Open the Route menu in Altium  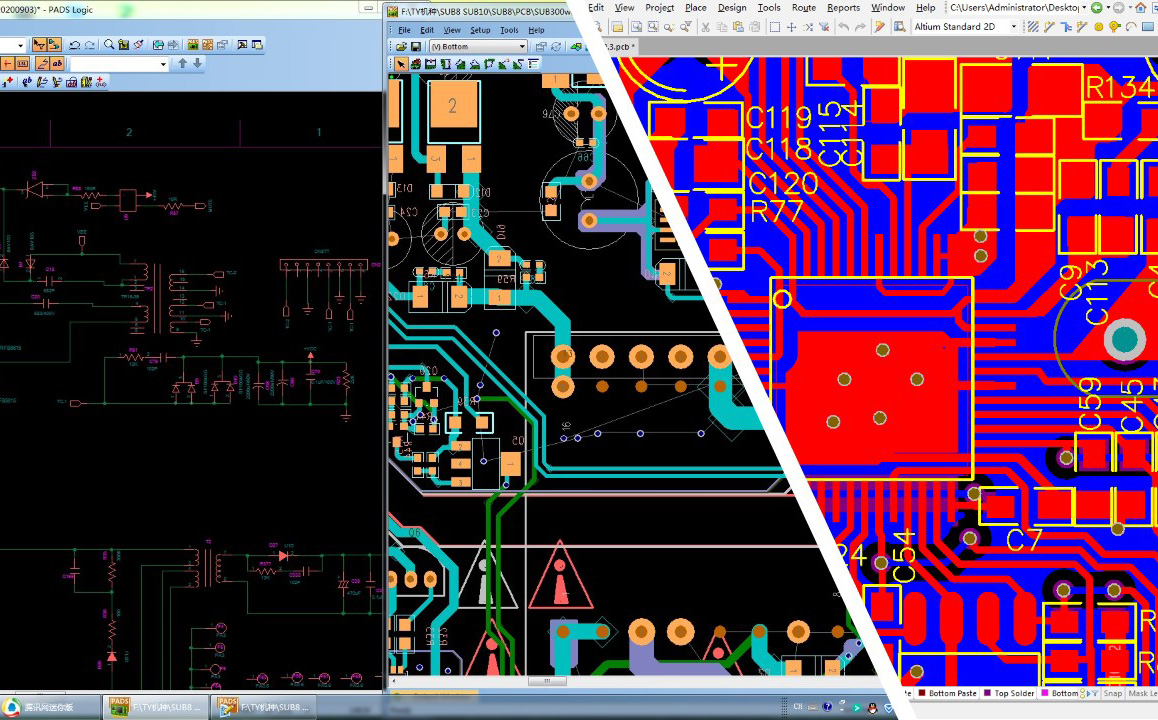pos(803,8)
